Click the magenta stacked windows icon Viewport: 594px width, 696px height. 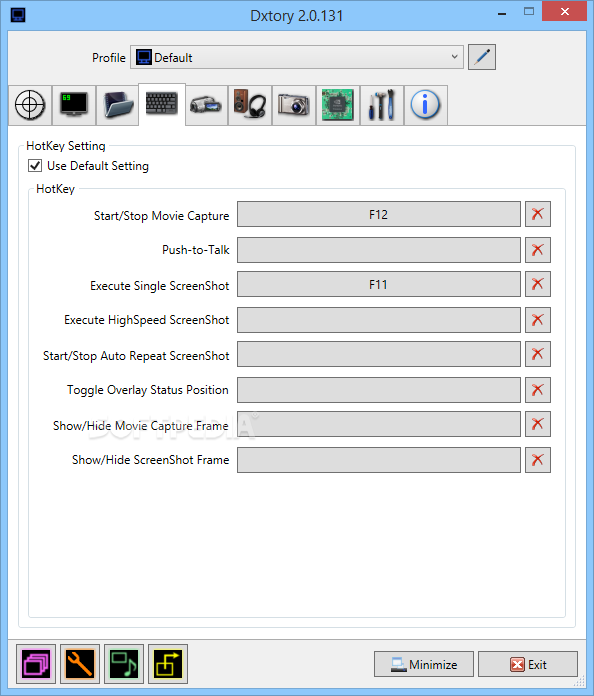click(x=36, y=664)
